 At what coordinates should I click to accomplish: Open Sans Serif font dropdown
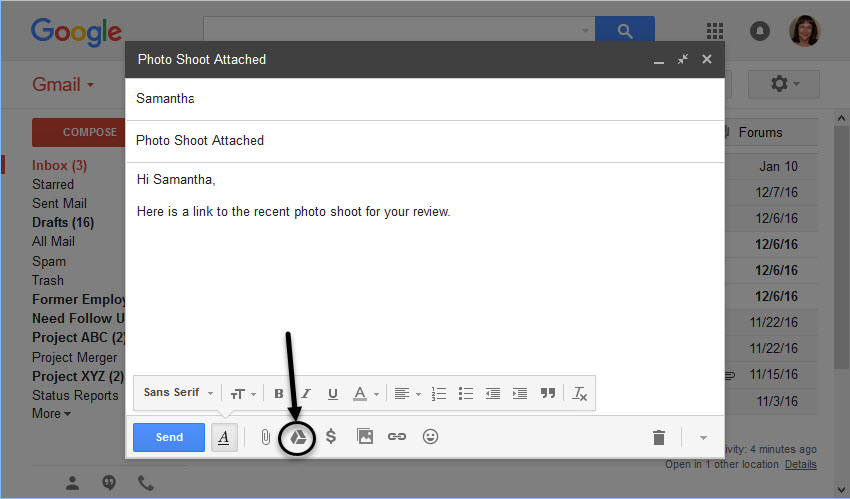(x=178, y=392)
